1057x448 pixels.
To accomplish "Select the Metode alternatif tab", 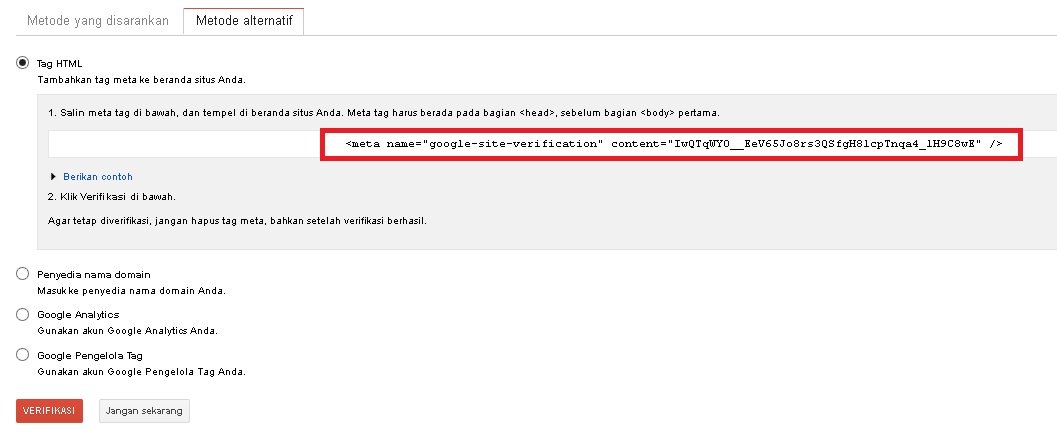I will coord(243,20).
